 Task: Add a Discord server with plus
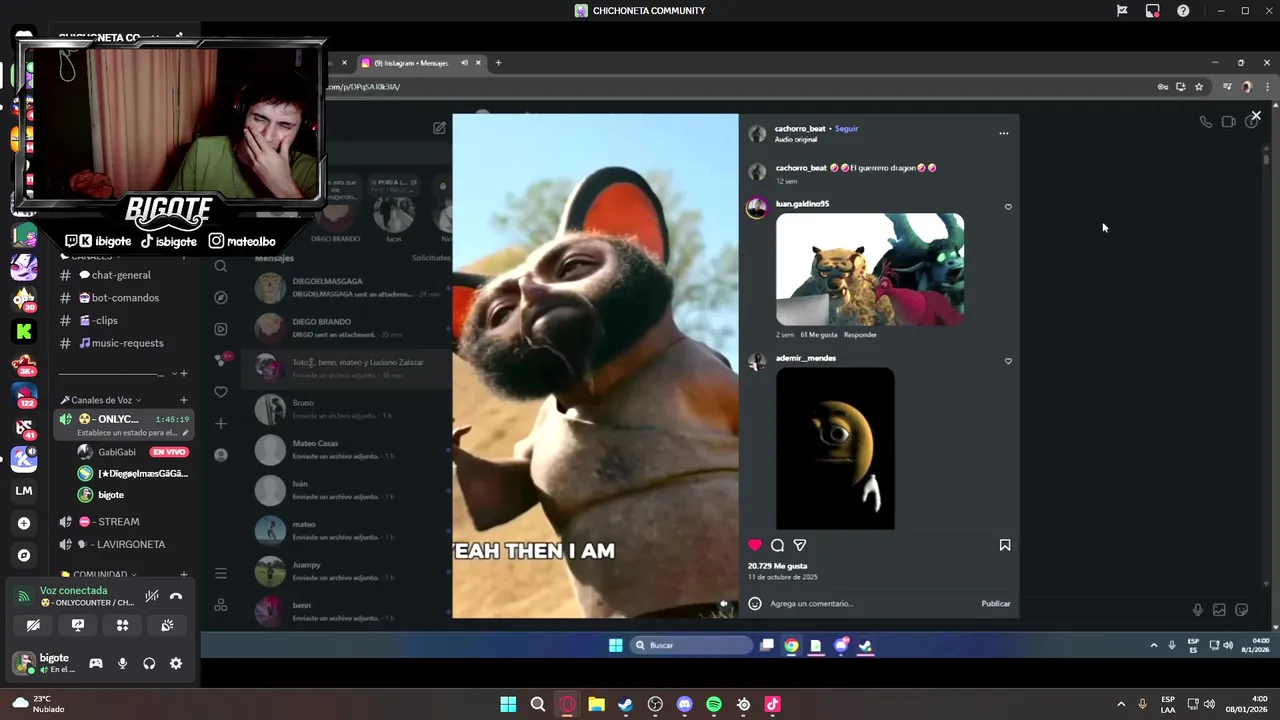tap(24, 523)
